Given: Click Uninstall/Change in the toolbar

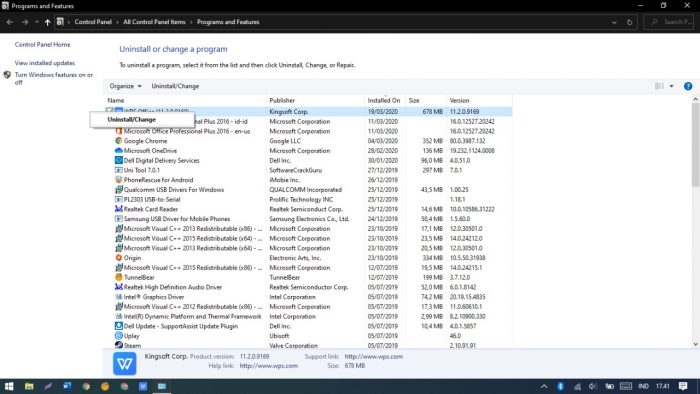Looking at the screenshot, I should (x=175, y=86).
